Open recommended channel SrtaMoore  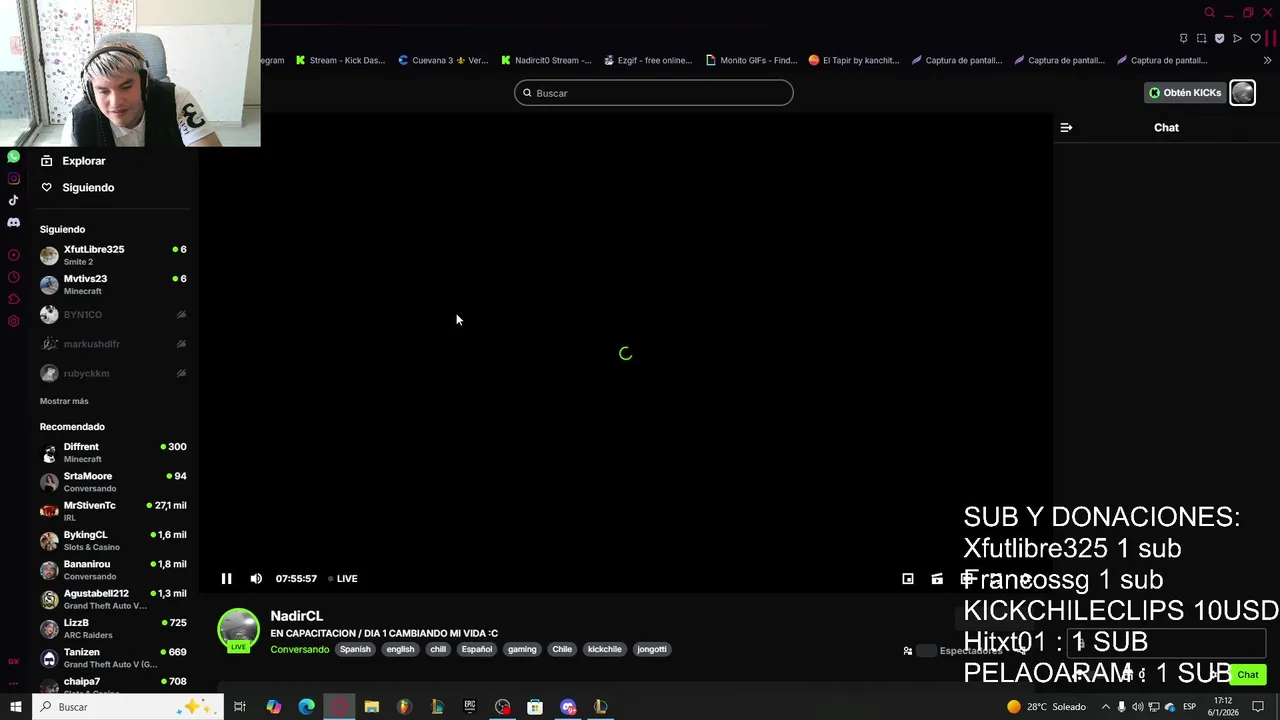pos(113,482)
